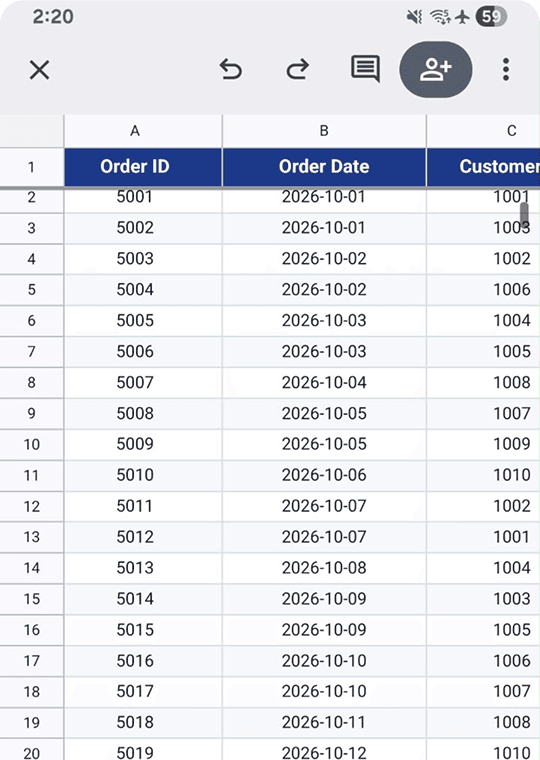The image size is (540, 760).
Task: Select customer 1006 in order 5016's row
Action: 483,661
